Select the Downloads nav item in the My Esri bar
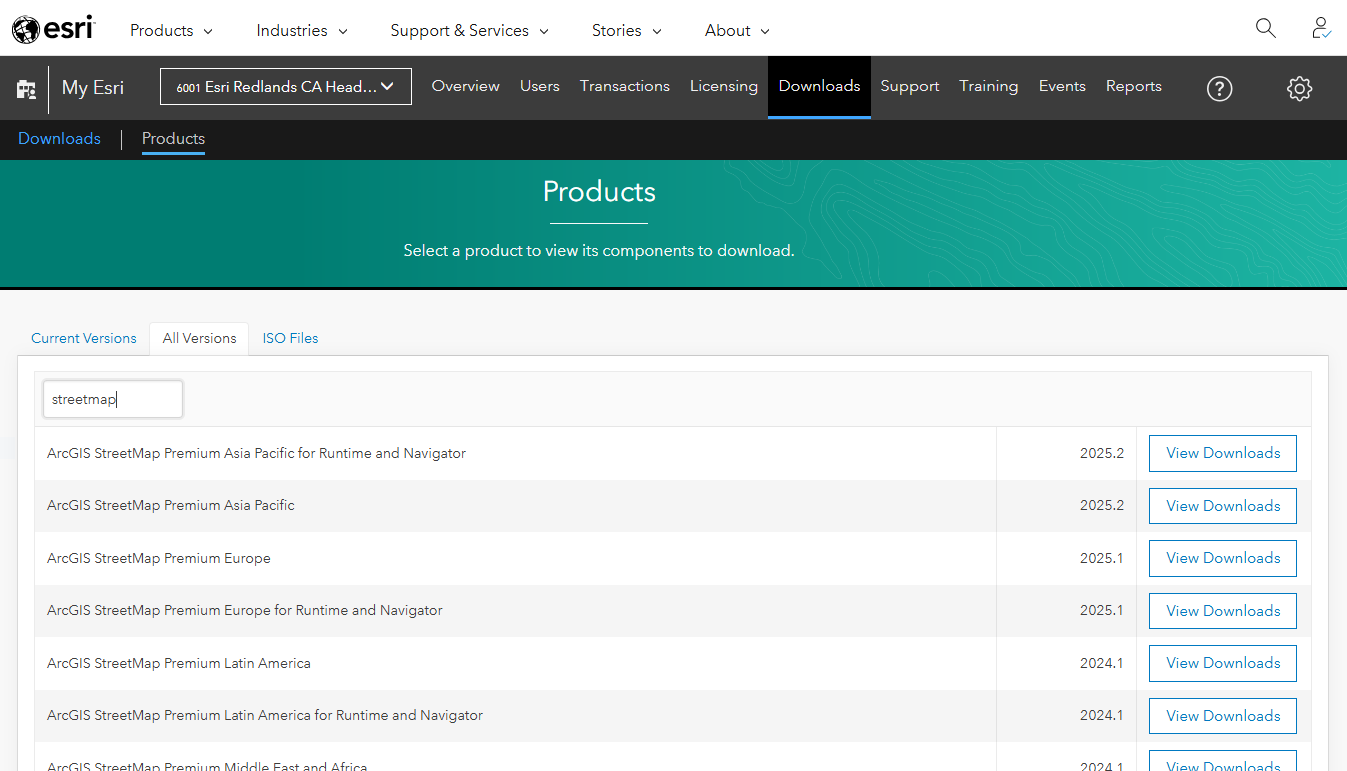The width and height of the screenshot is (1347, 771). [820, 86]
